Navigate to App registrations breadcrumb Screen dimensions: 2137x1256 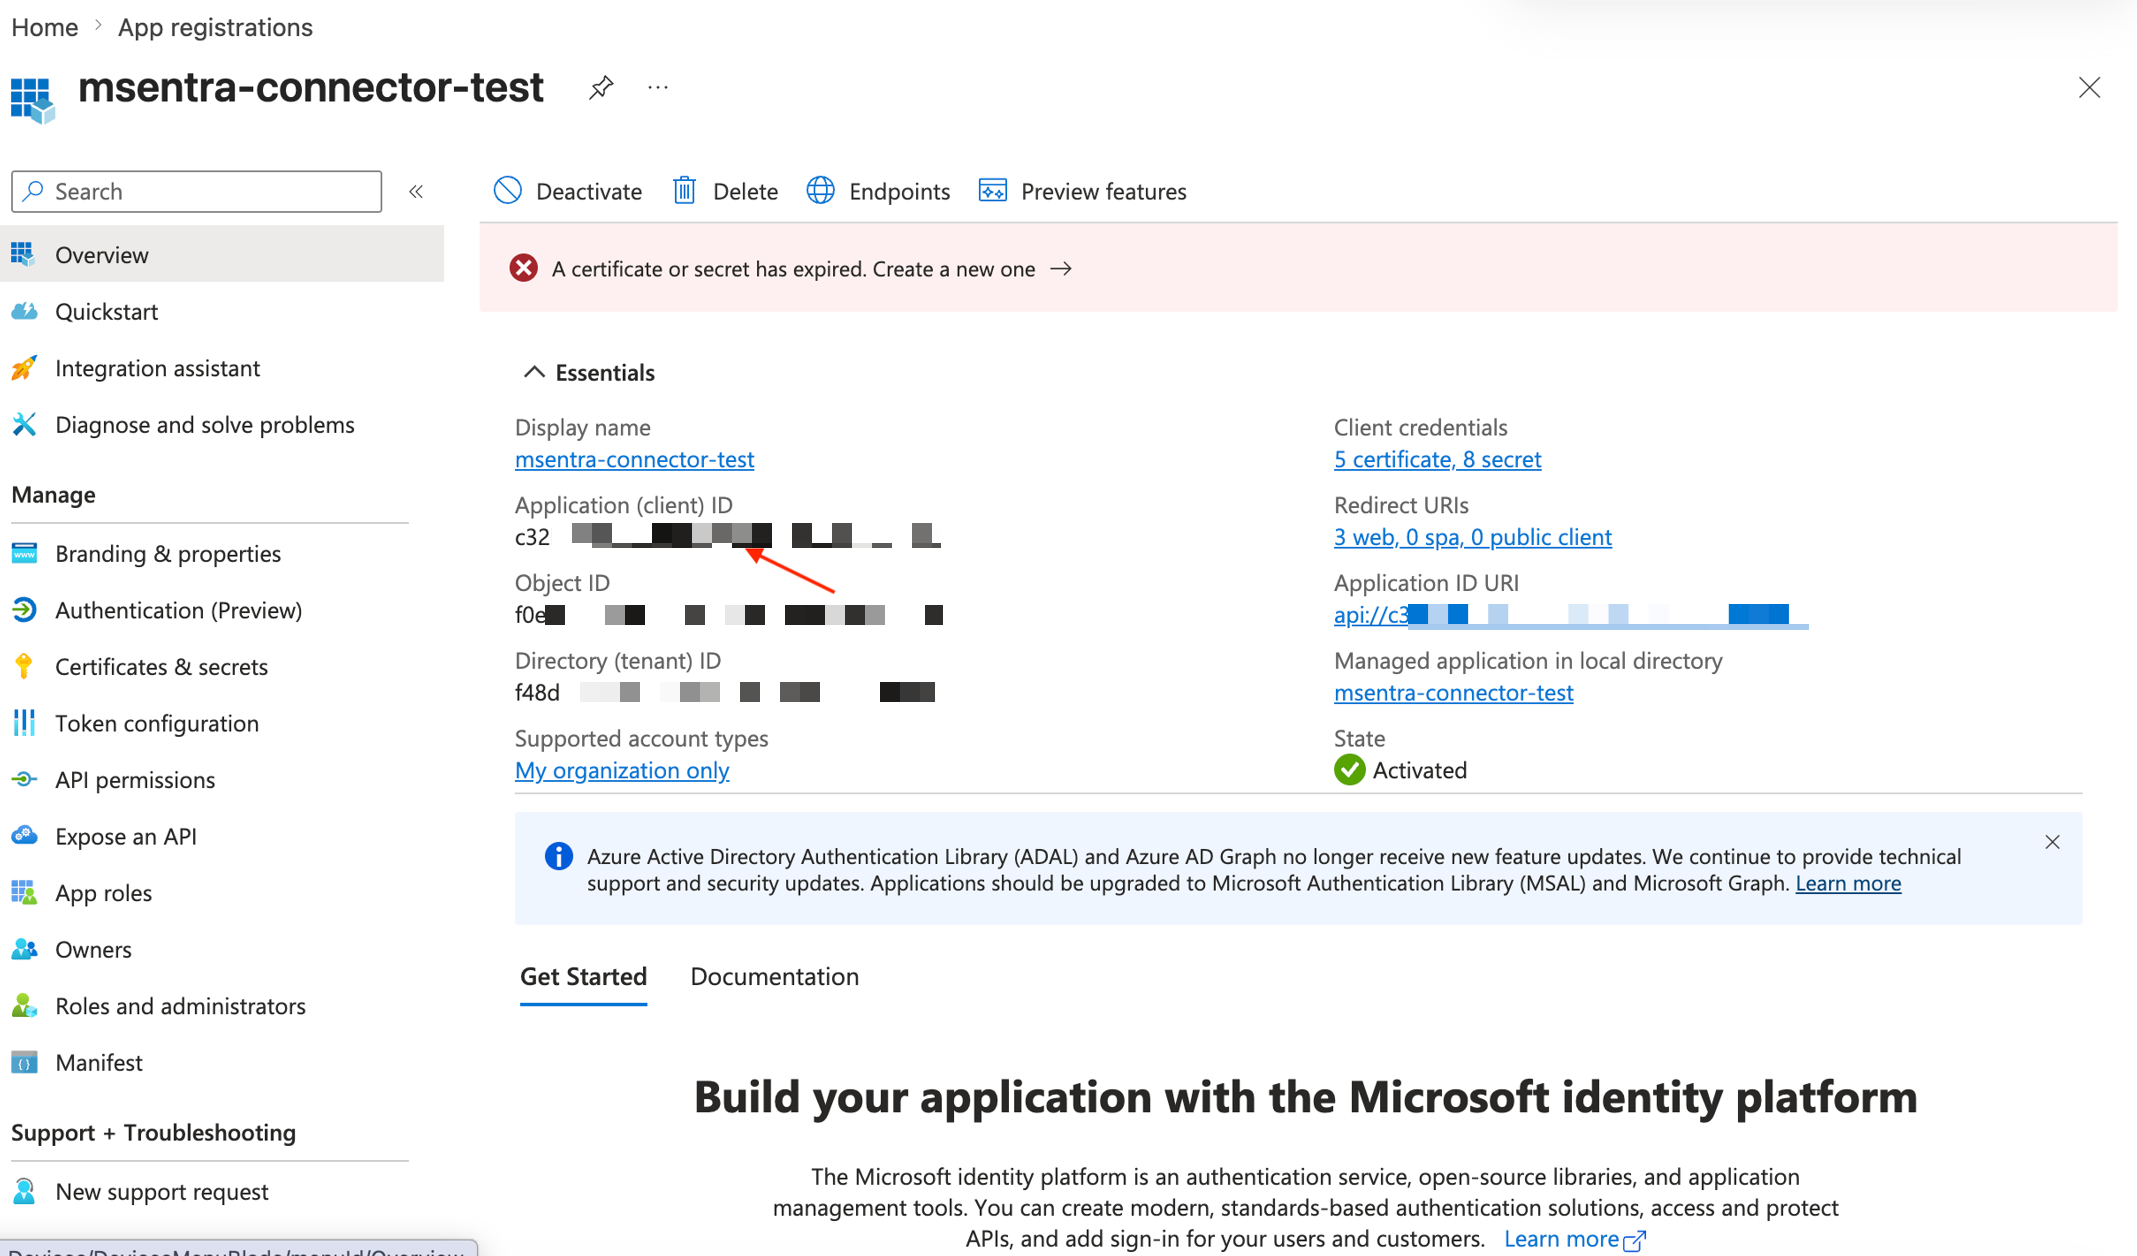coord(215,27)
